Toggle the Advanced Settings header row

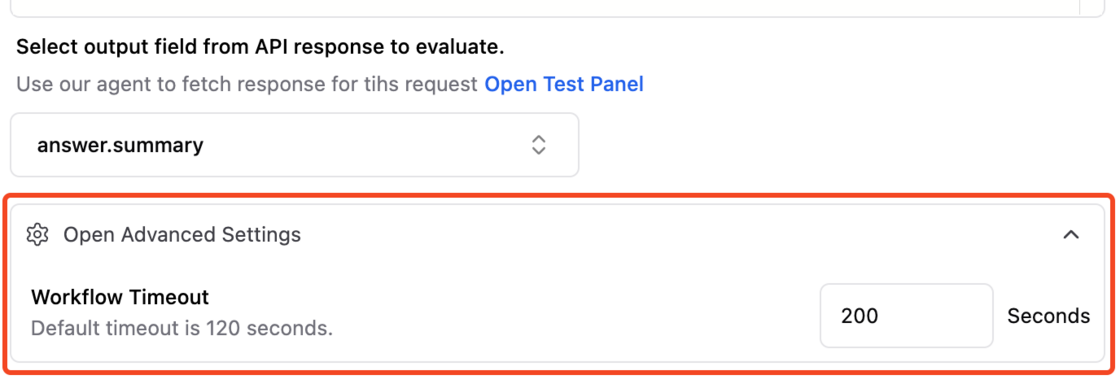(557, 234)
